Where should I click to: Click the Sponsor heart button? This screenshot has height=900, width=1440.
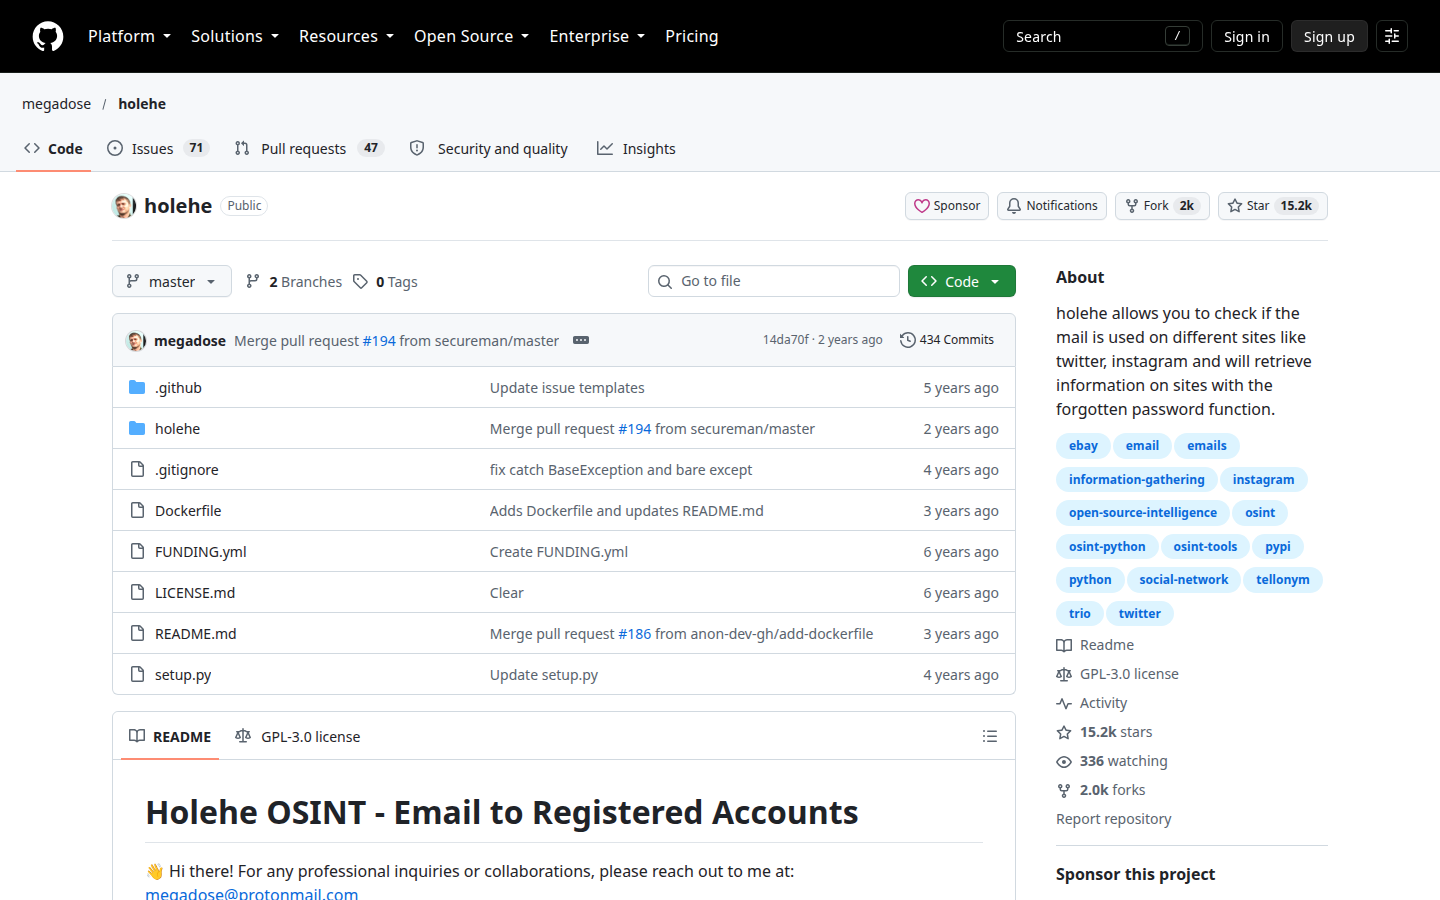point(947,206)
